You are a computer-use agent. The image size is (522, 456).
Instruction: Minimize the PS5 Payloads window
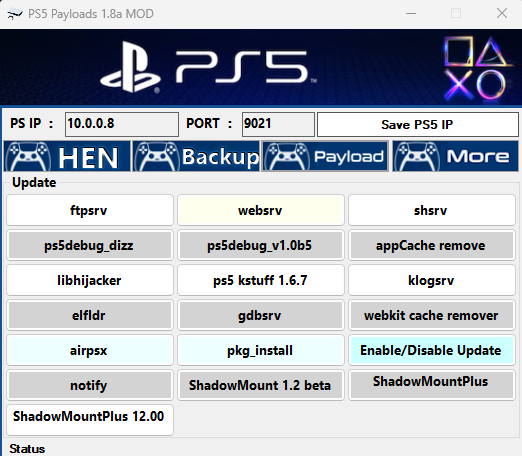coord(411,14)
